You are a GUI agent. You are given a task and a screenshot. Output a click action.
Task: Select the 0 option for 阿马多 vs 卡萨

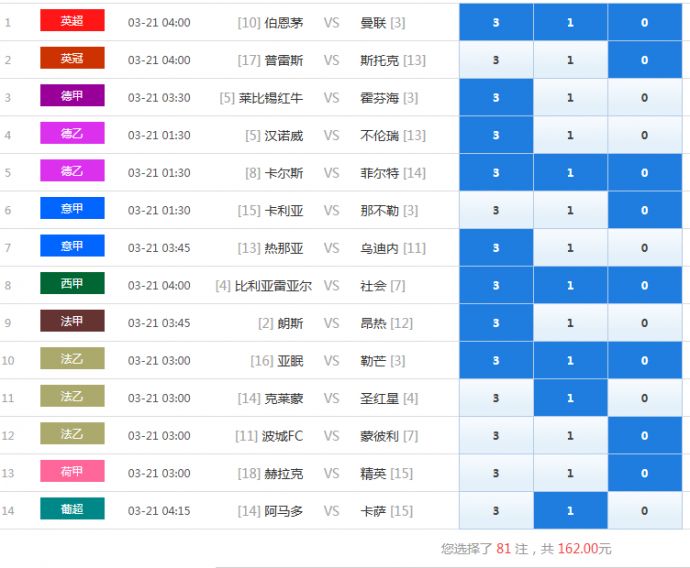(x=644, y=511)
